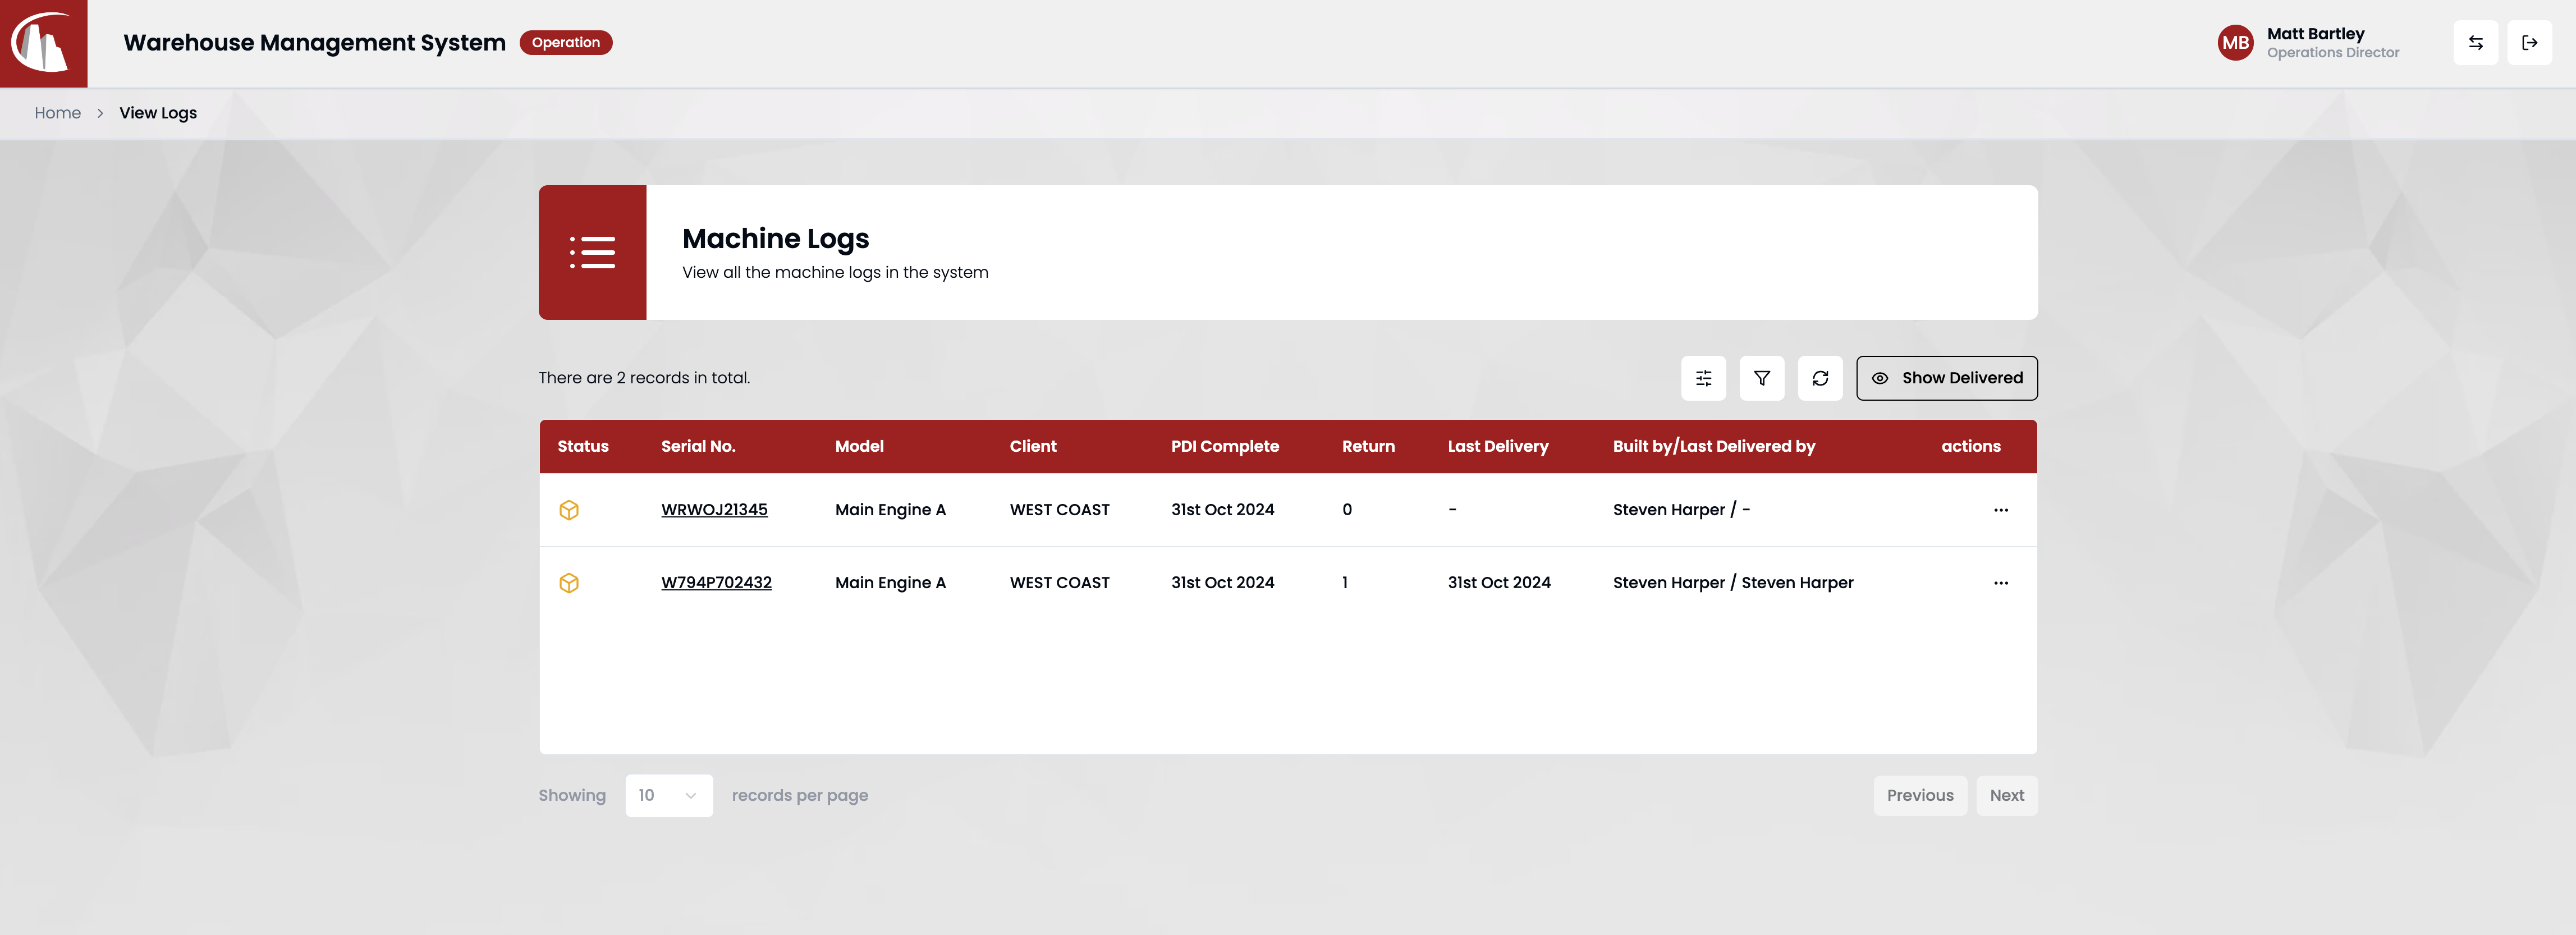Open the actions menu for WRWOJ21345
Screen dimensions: 2576x935
2001,510
